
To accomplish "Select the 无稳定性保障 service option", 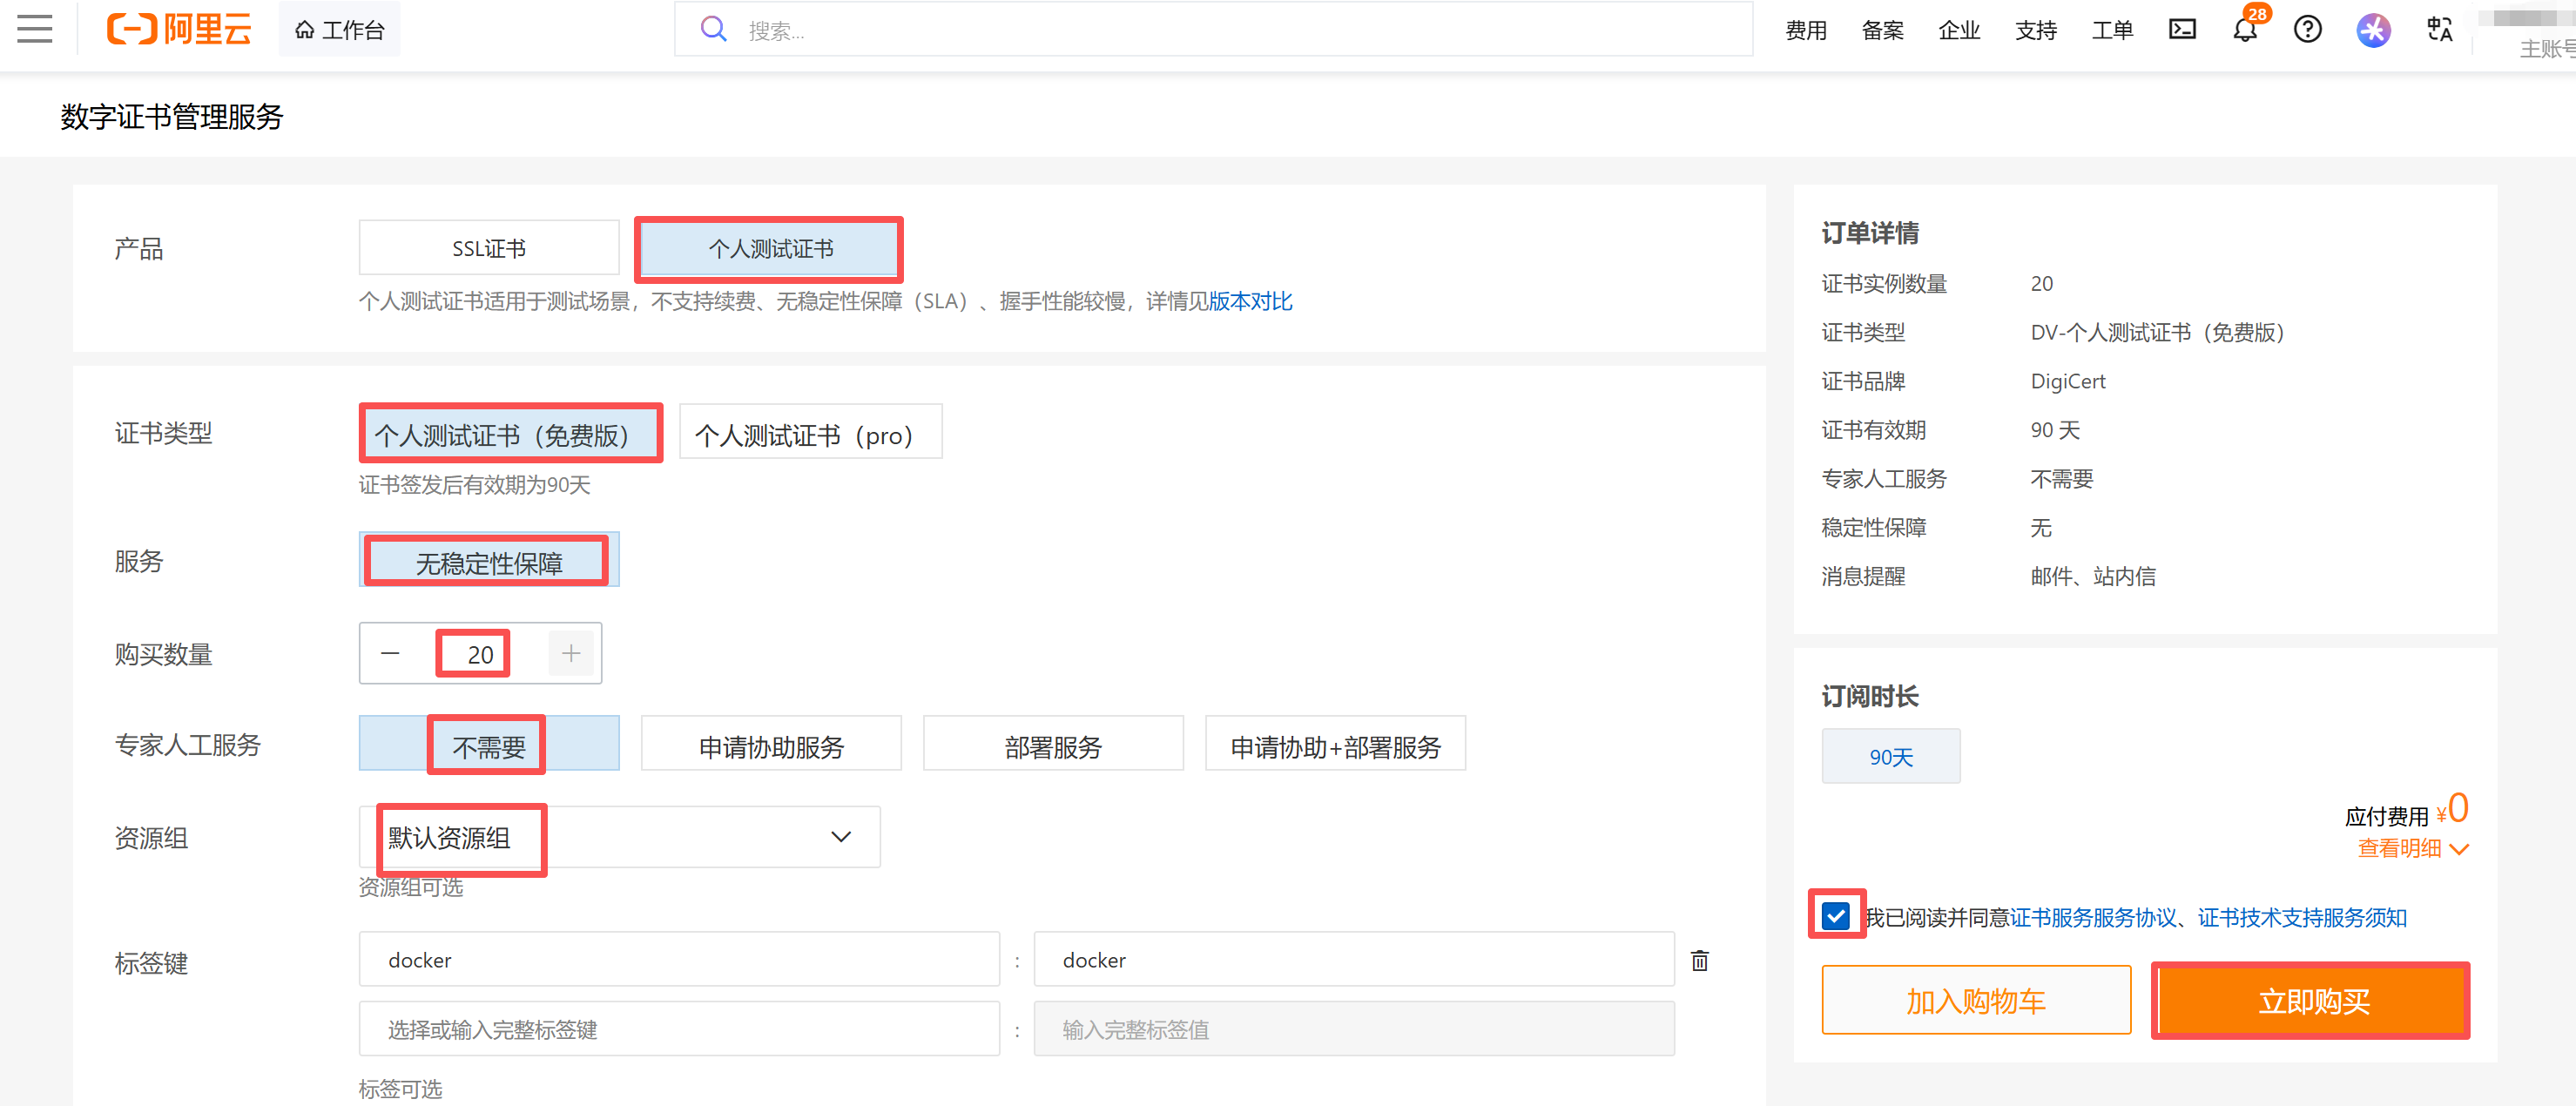I will coord(489,560).
